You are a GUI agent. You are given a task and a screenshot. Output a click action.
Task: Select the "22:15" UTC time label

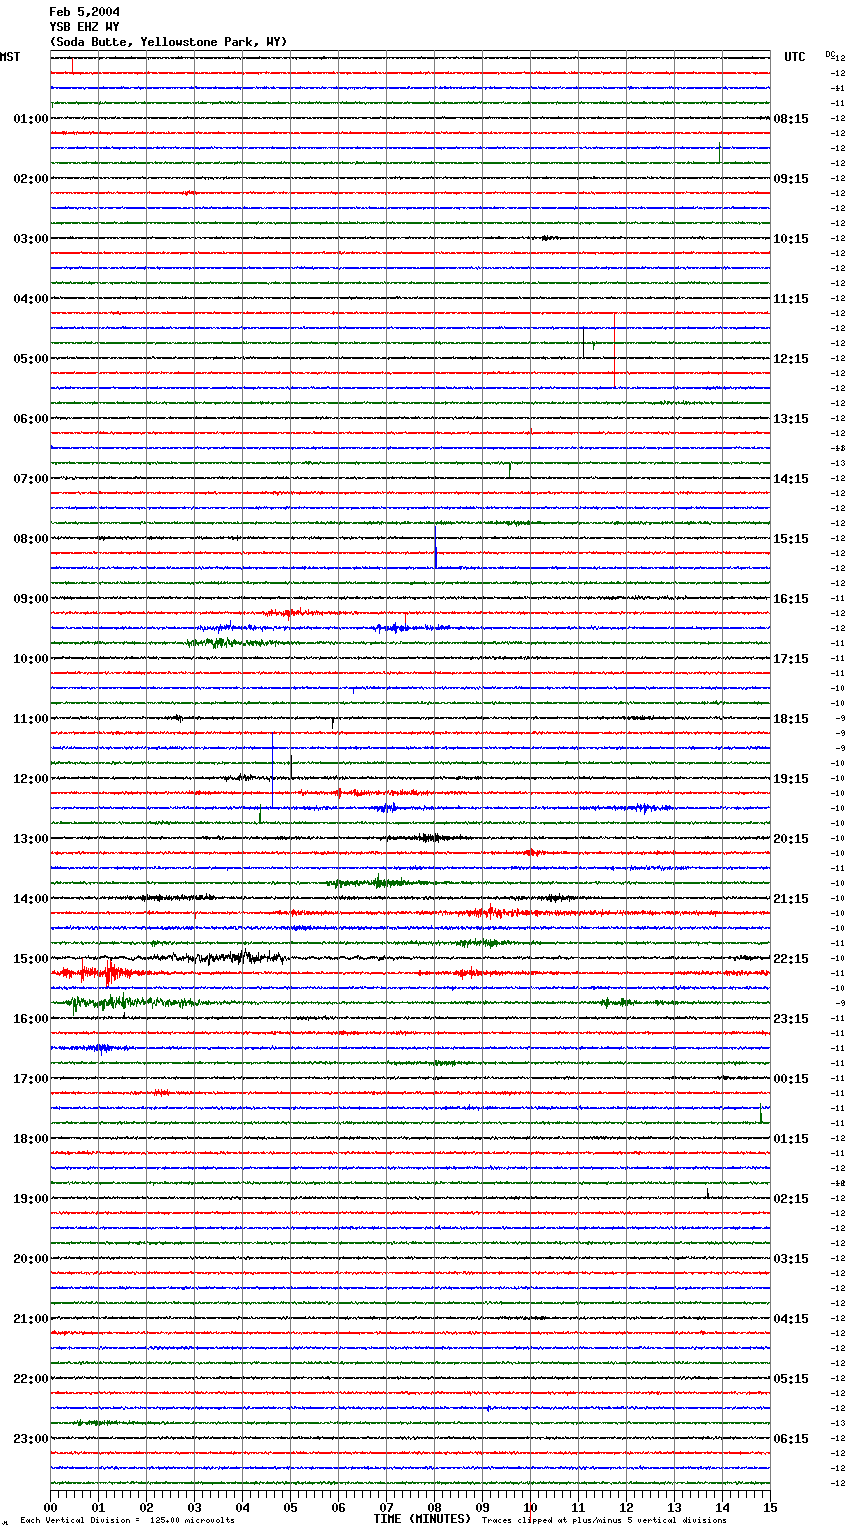click(791, 959)
